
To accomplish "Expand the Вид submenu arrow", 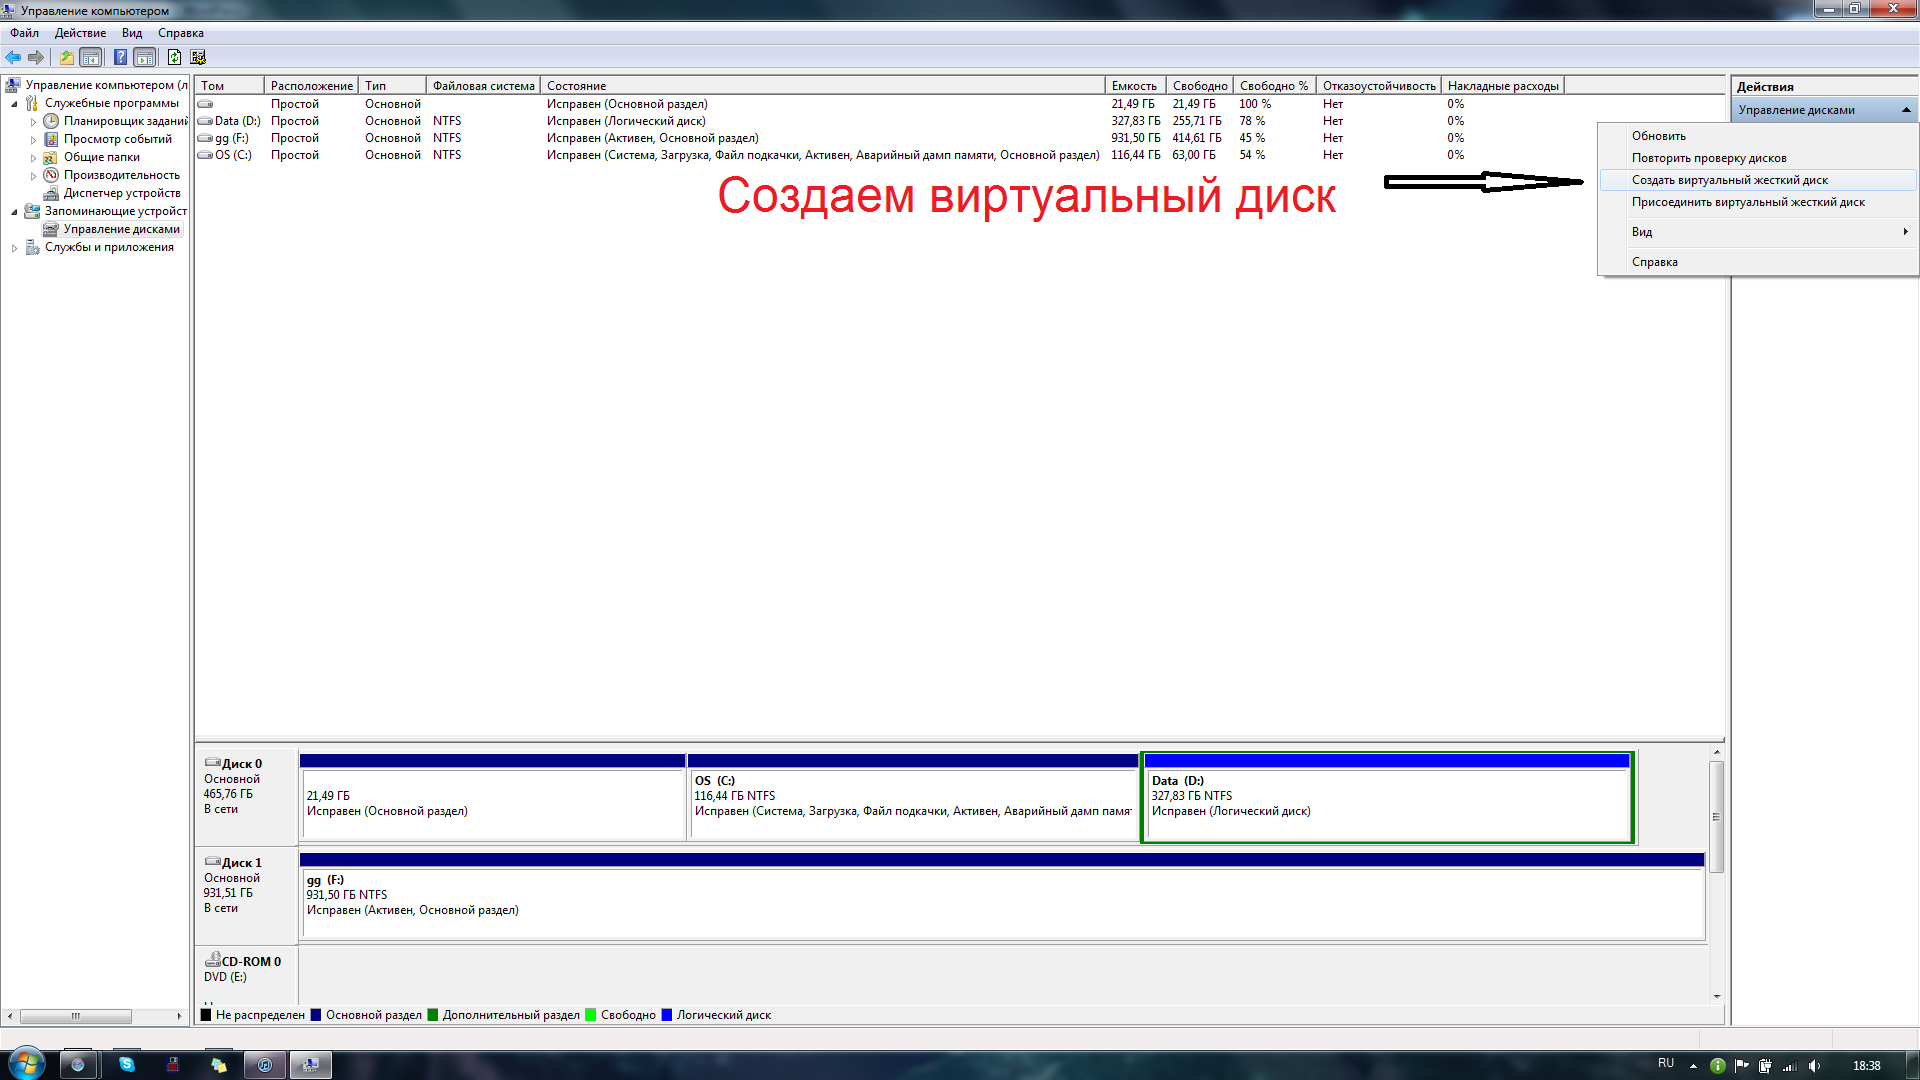I will [1905, 232].
